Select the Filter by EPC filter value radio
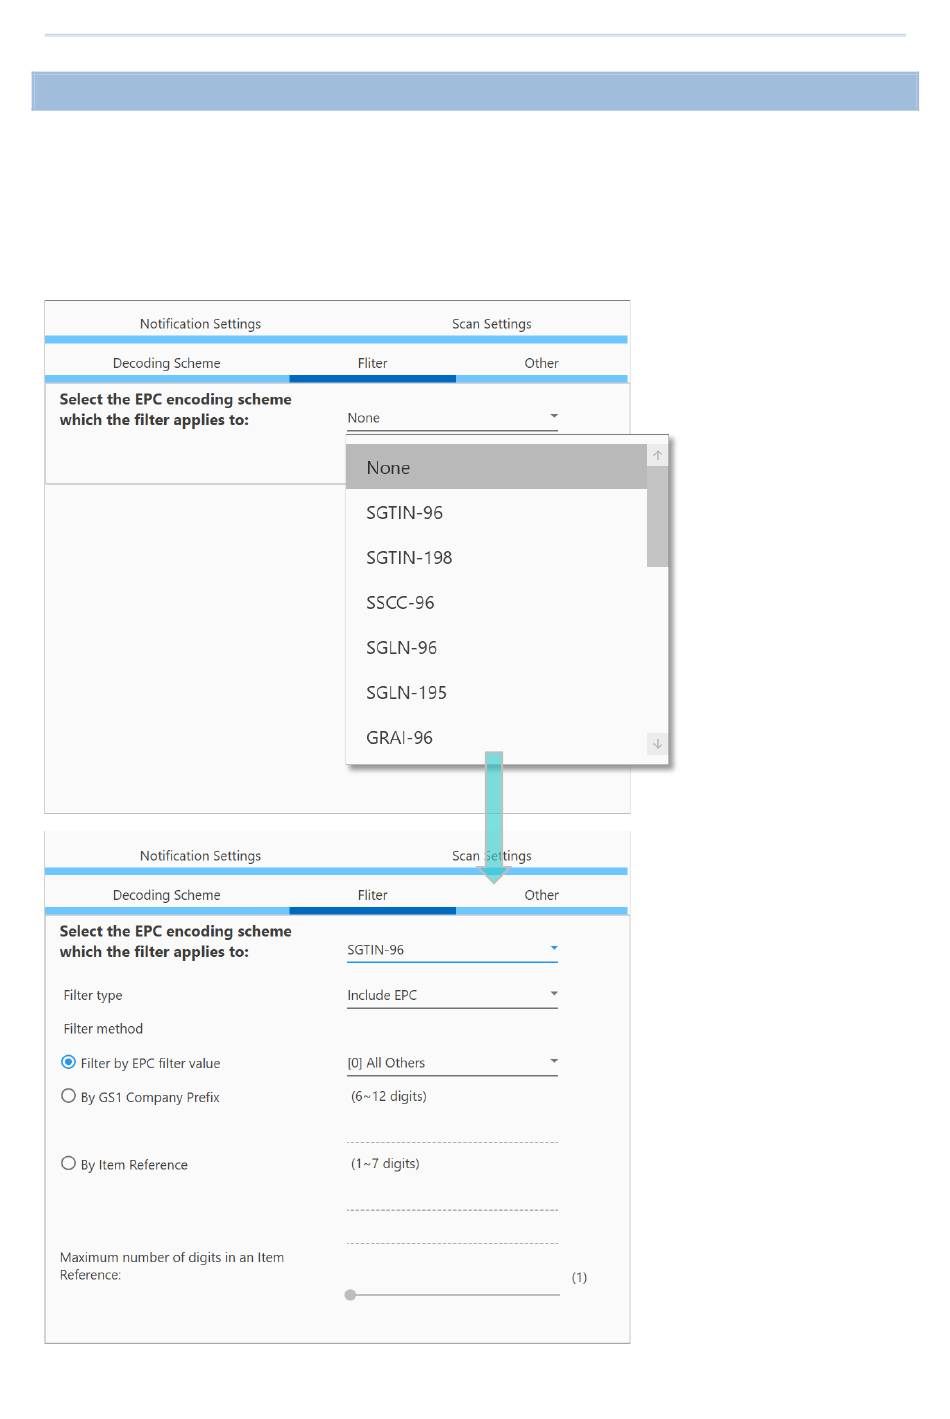Screen dimensions: 950x1419 point(69,1062)
